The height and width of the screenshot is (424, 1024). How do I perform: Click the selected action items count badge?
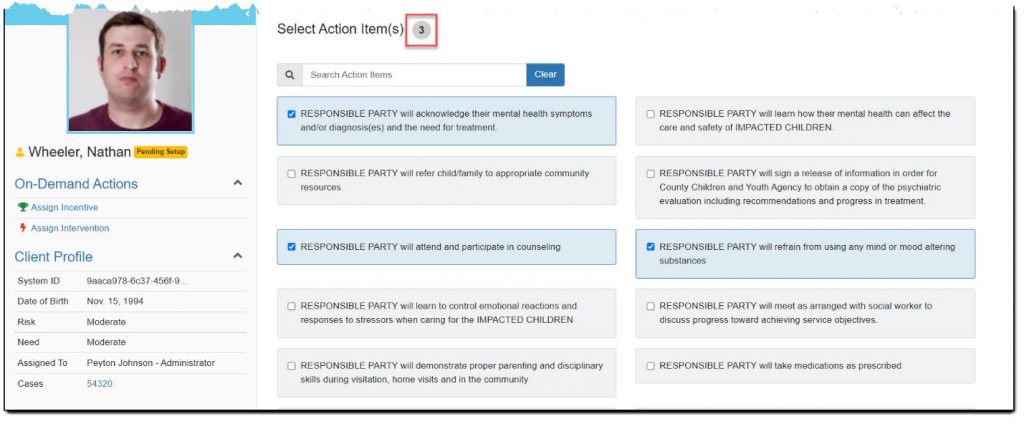coord(422,31)
